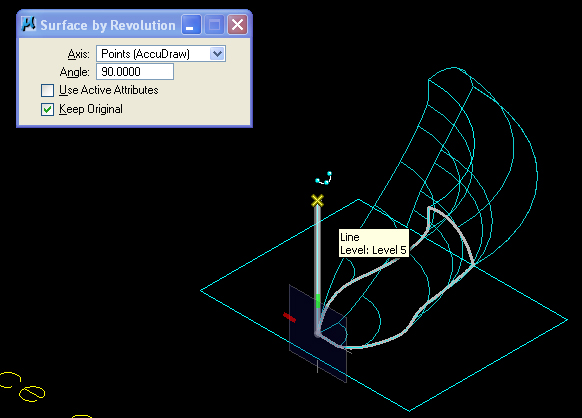Viewport: 582px width, 418px height.
Task: Click the MicroStation icon in dialog title bar
Action: click(28, 25)
